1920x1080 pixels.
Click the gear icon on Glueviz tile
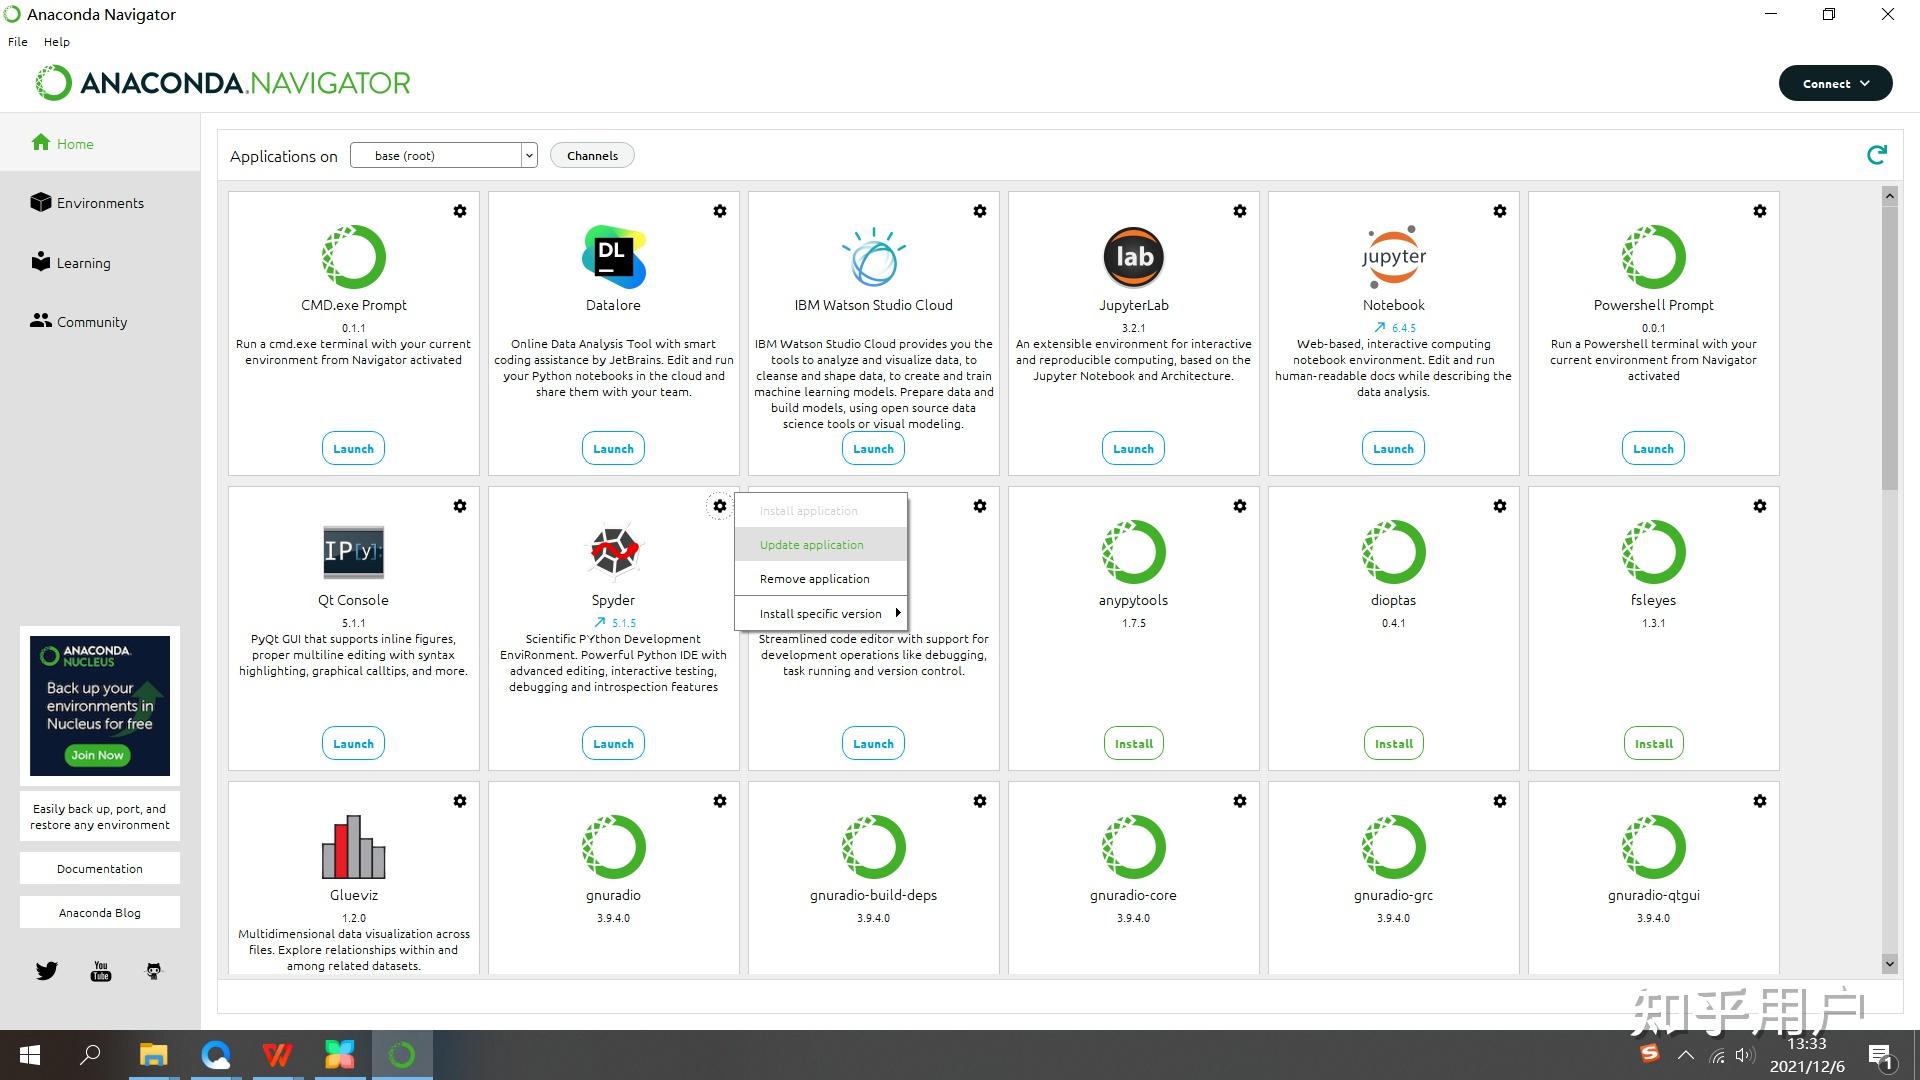coord(459,801)
